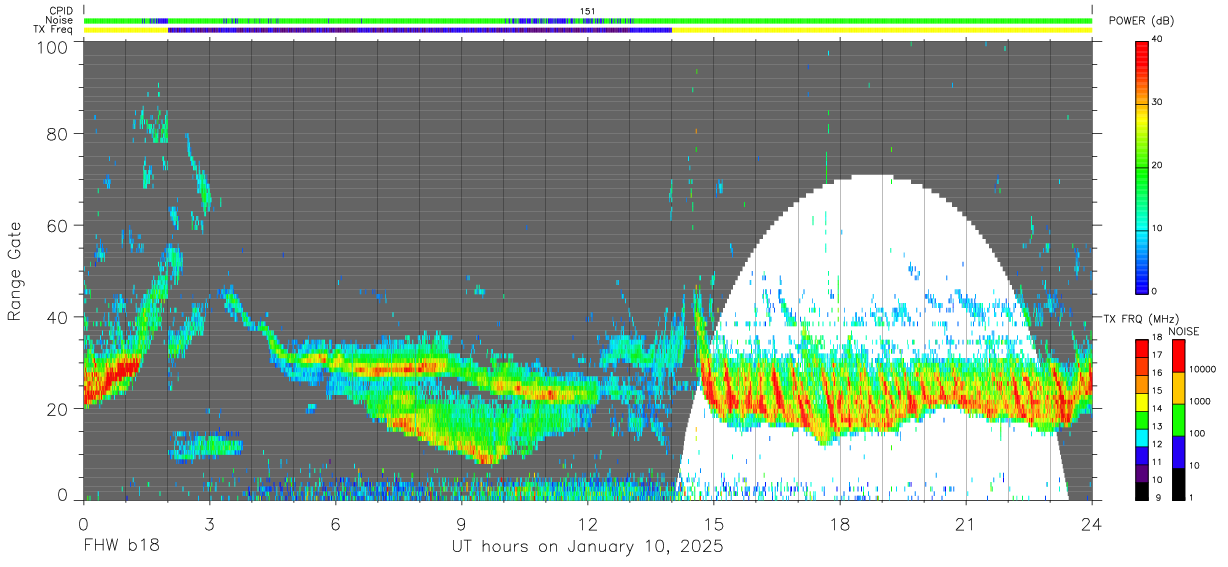Click the 10000 tick on the NOISE legend
The image size is (1228, 567).
pos(1202,369)
